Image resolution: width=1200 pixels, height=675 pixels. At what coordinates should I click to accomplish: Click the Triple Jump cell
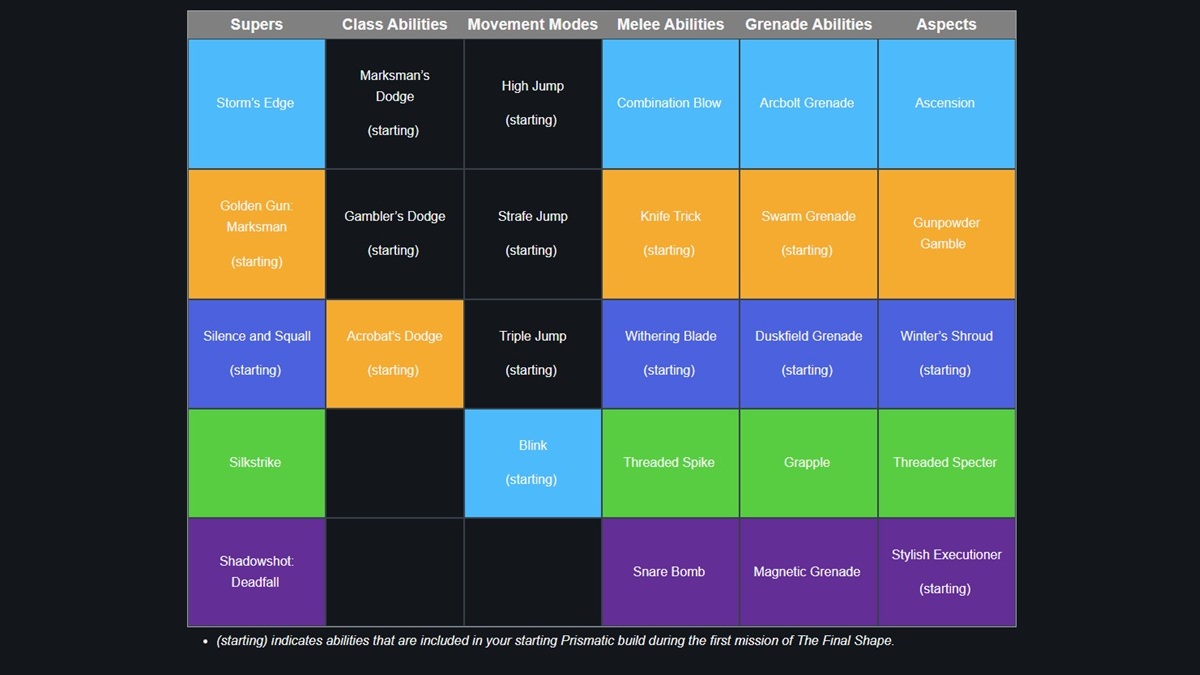(x=532, y=353)
